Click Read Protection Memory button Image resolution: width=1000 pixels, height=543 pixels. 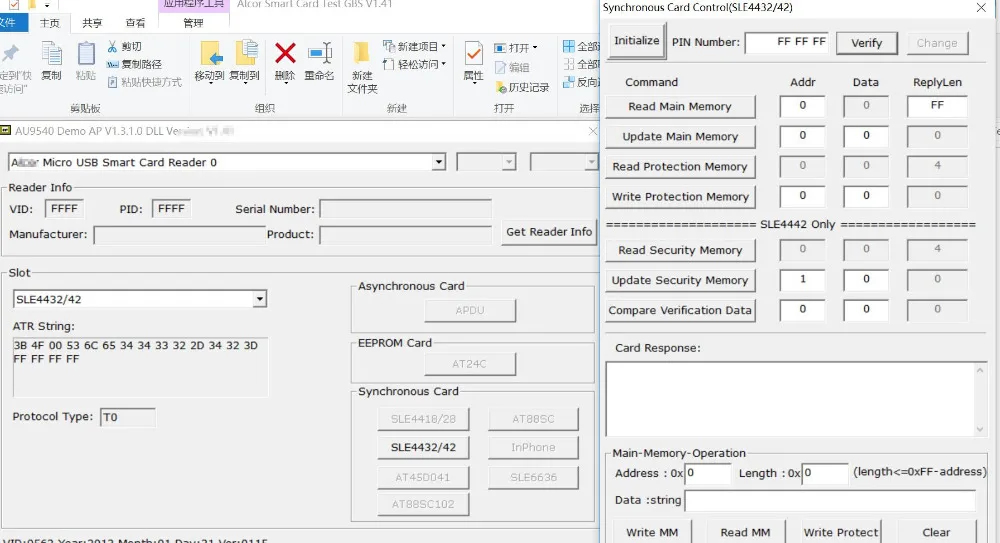(x=680, y=167)
